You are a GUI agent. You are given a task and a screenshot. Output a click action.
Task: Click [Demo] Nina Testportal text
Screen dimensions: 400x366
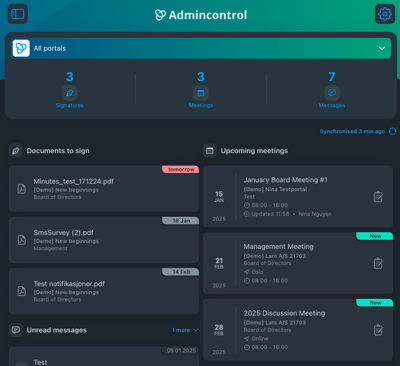coord(275,189)
